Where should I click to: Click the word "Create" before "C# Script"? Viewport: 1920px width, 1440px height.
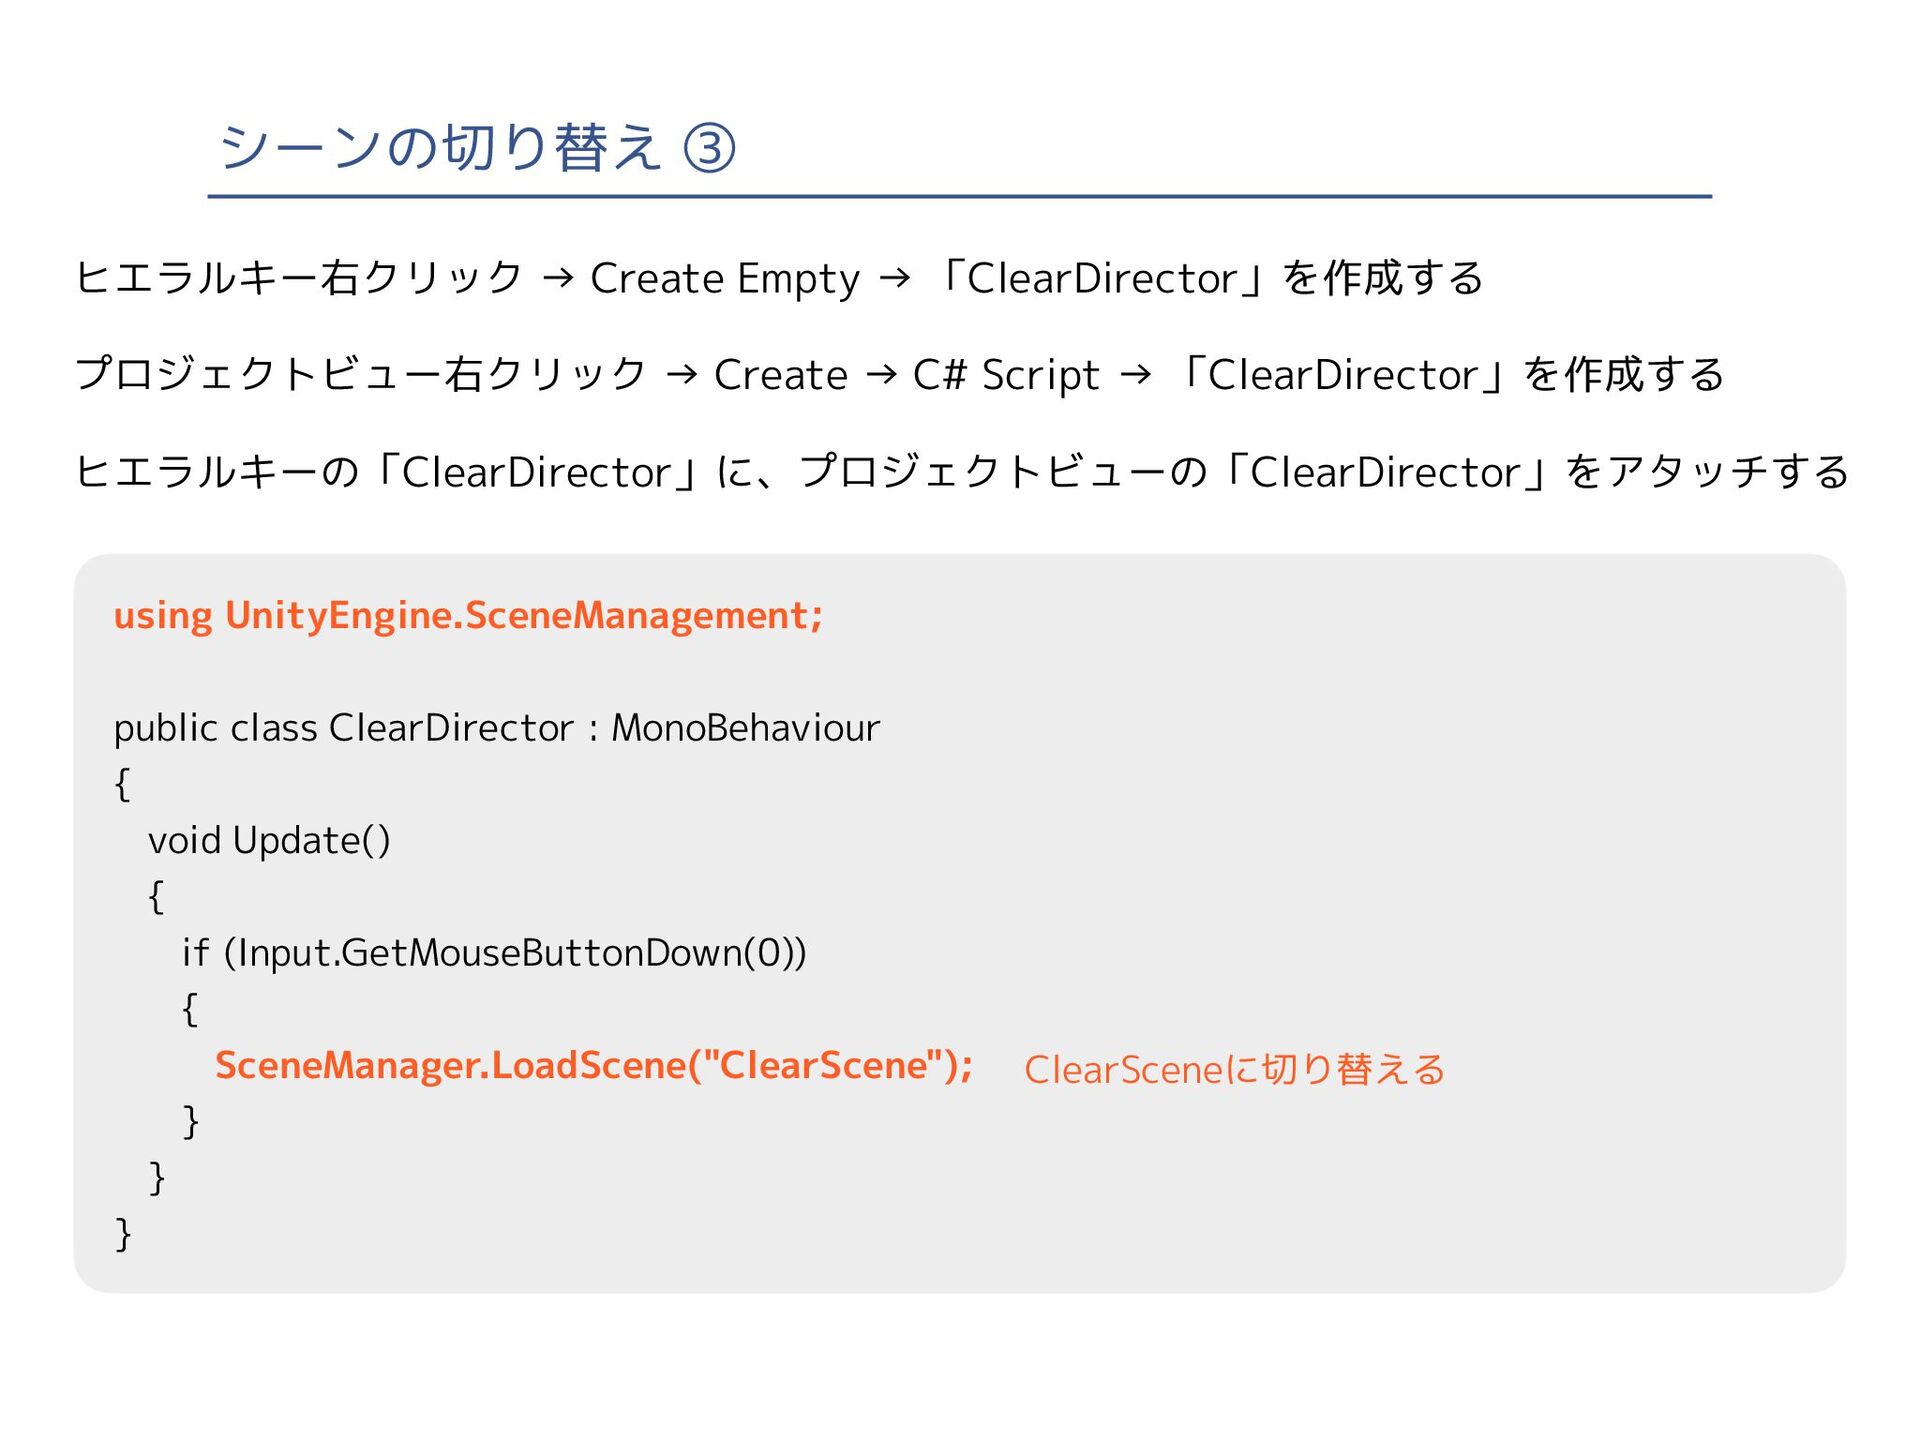point(780,375)
